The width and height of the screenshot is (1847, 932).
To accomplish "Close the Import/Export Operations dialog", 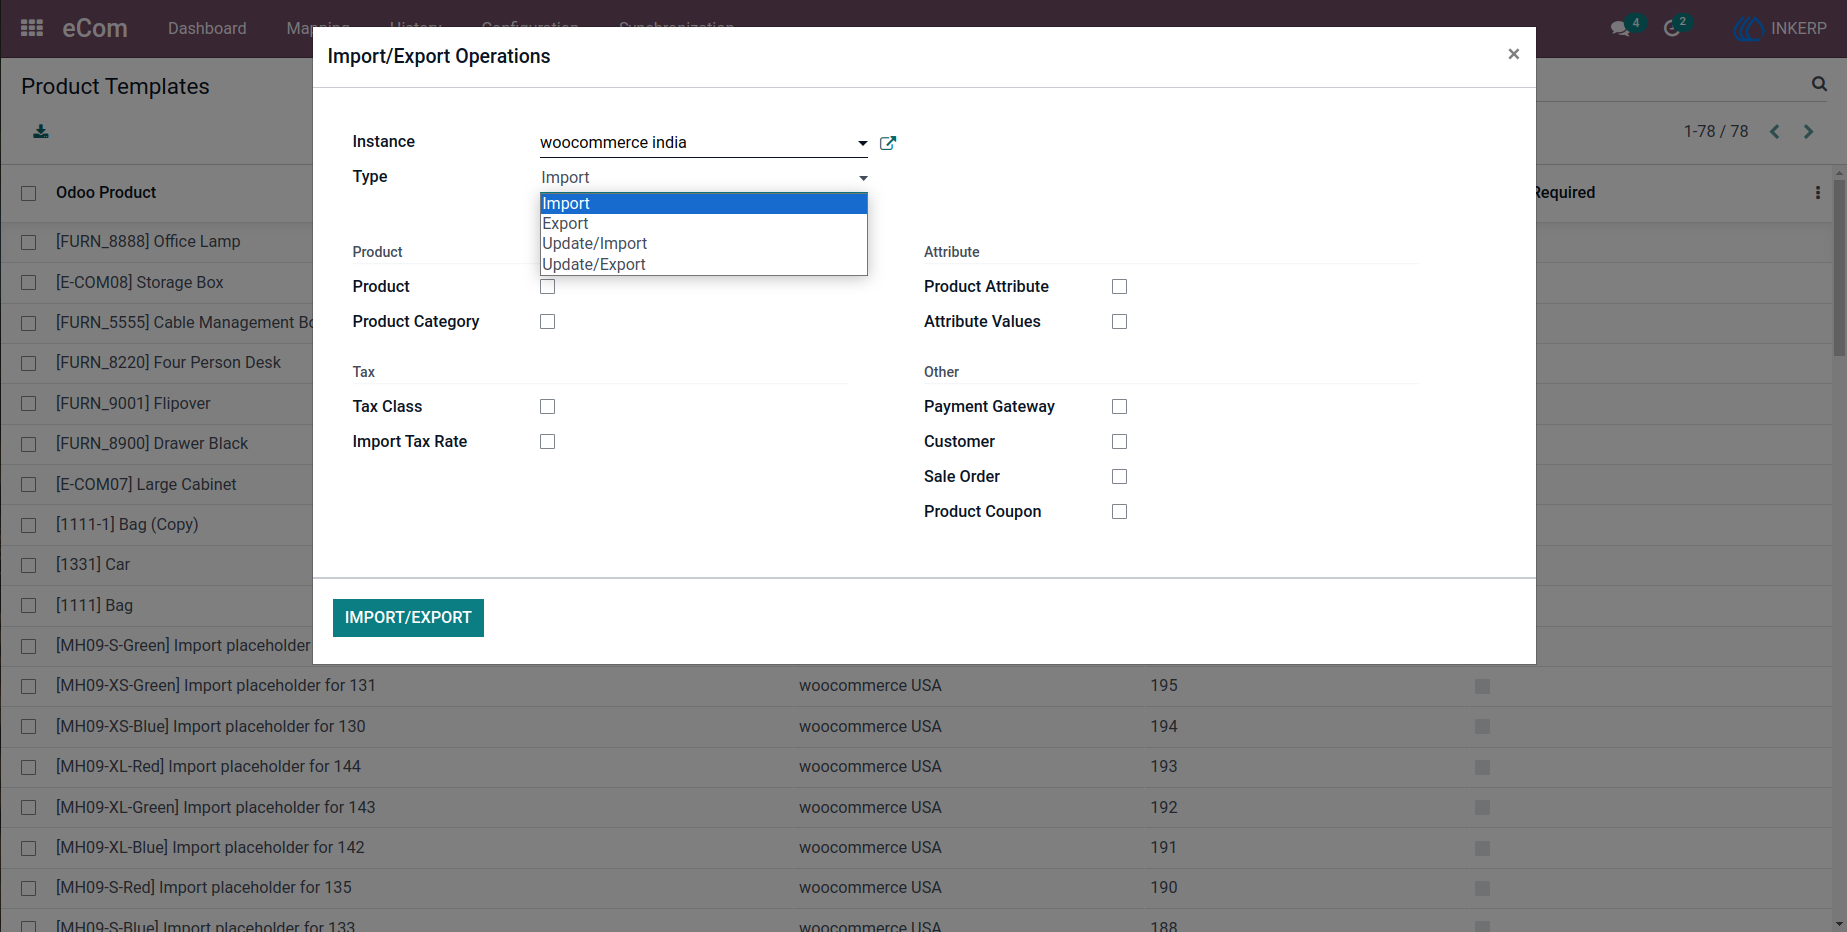I will point(1514,54).
